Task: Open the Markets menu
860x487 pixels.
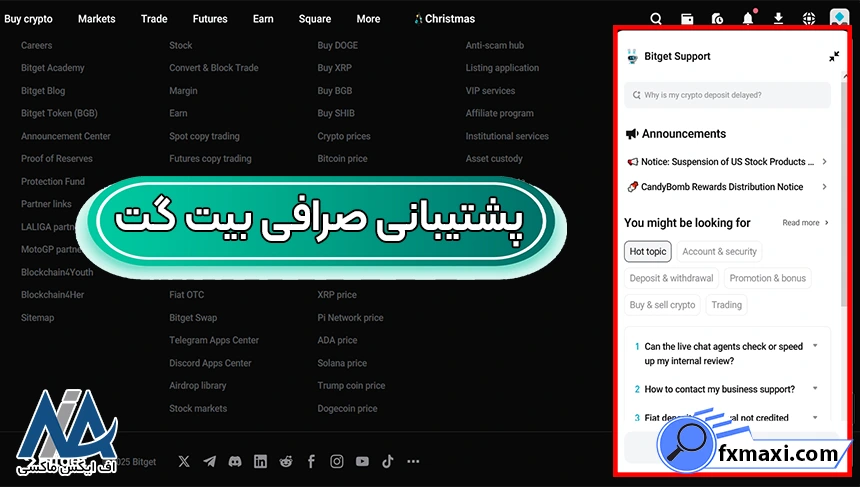Action: click(x=97, y=19)
